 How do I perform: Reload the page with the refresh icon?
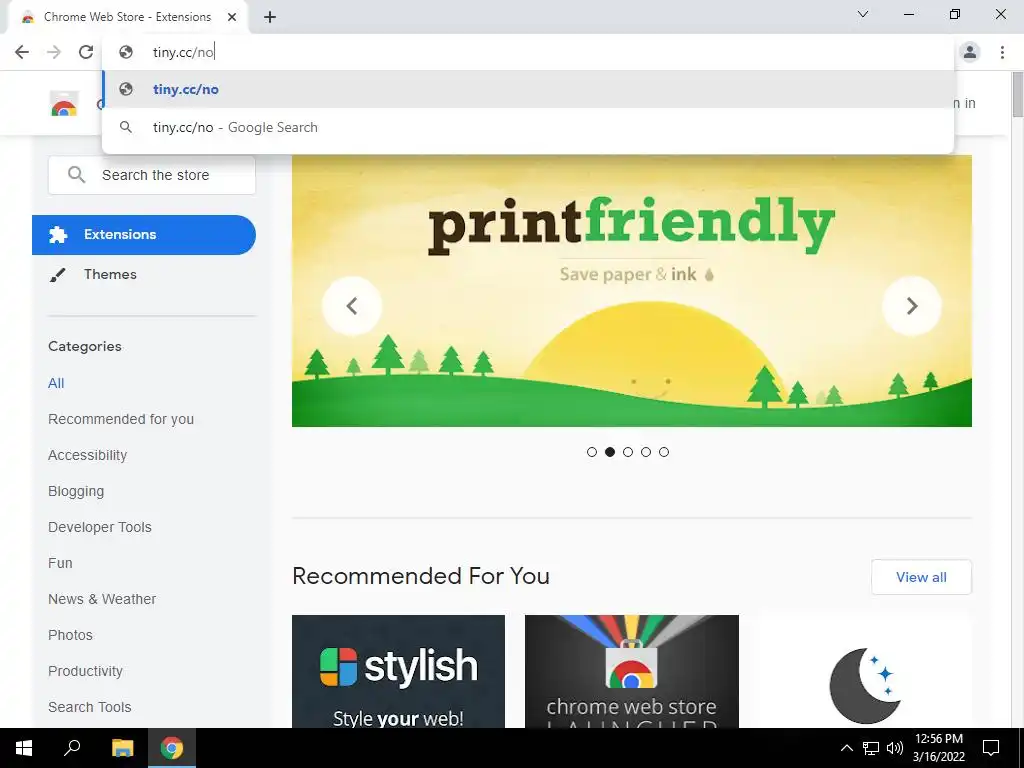(86, 52)
